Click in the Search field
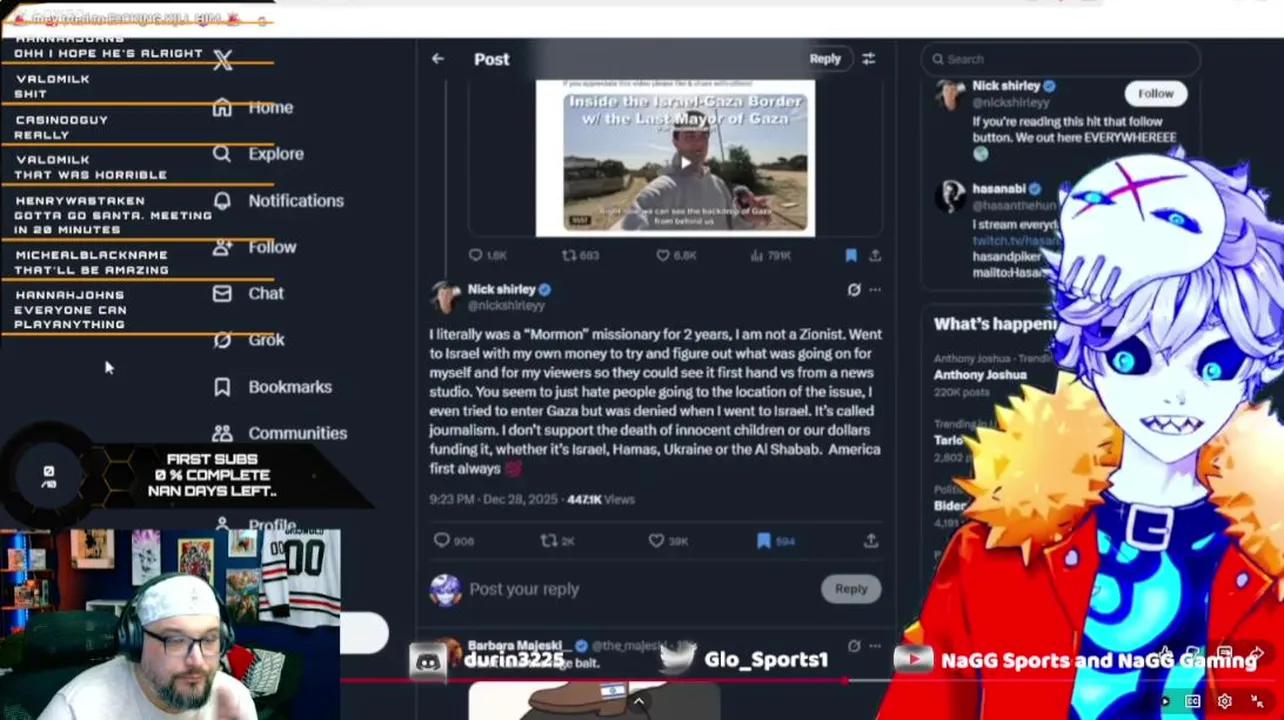Viewport: 1284px width, 720px height. (x=1060, y=59)
